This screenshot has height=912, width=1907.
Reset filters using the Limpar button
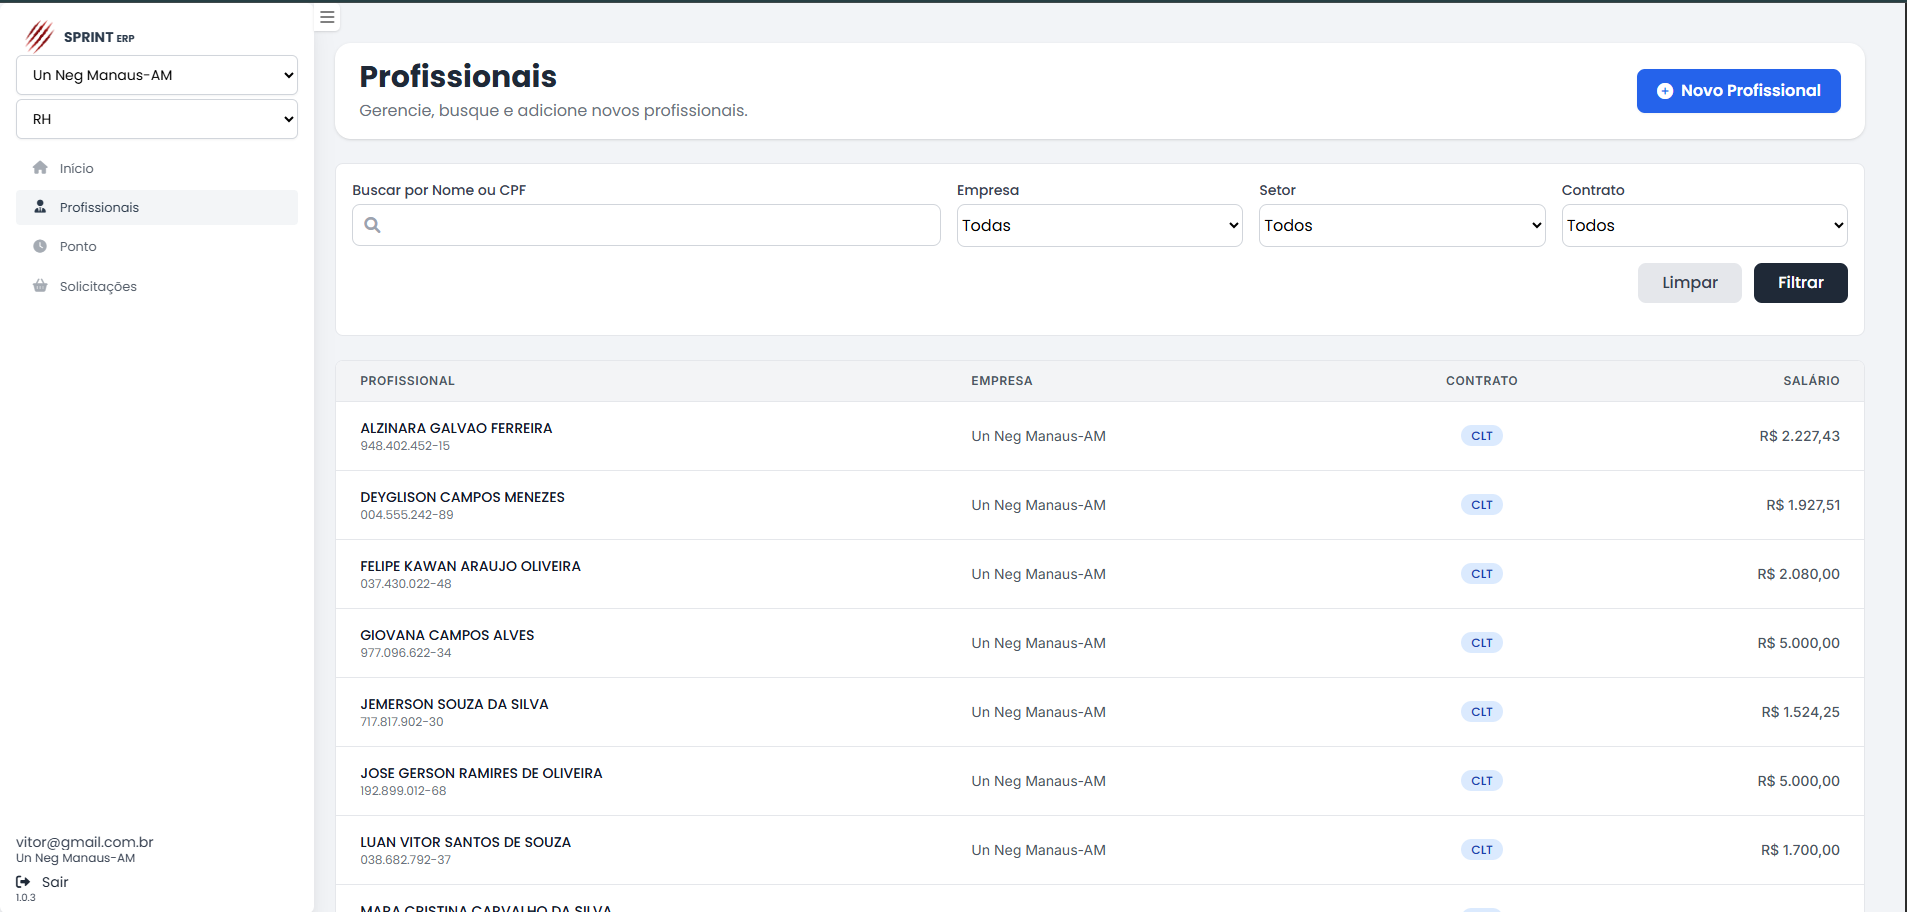1689,283
